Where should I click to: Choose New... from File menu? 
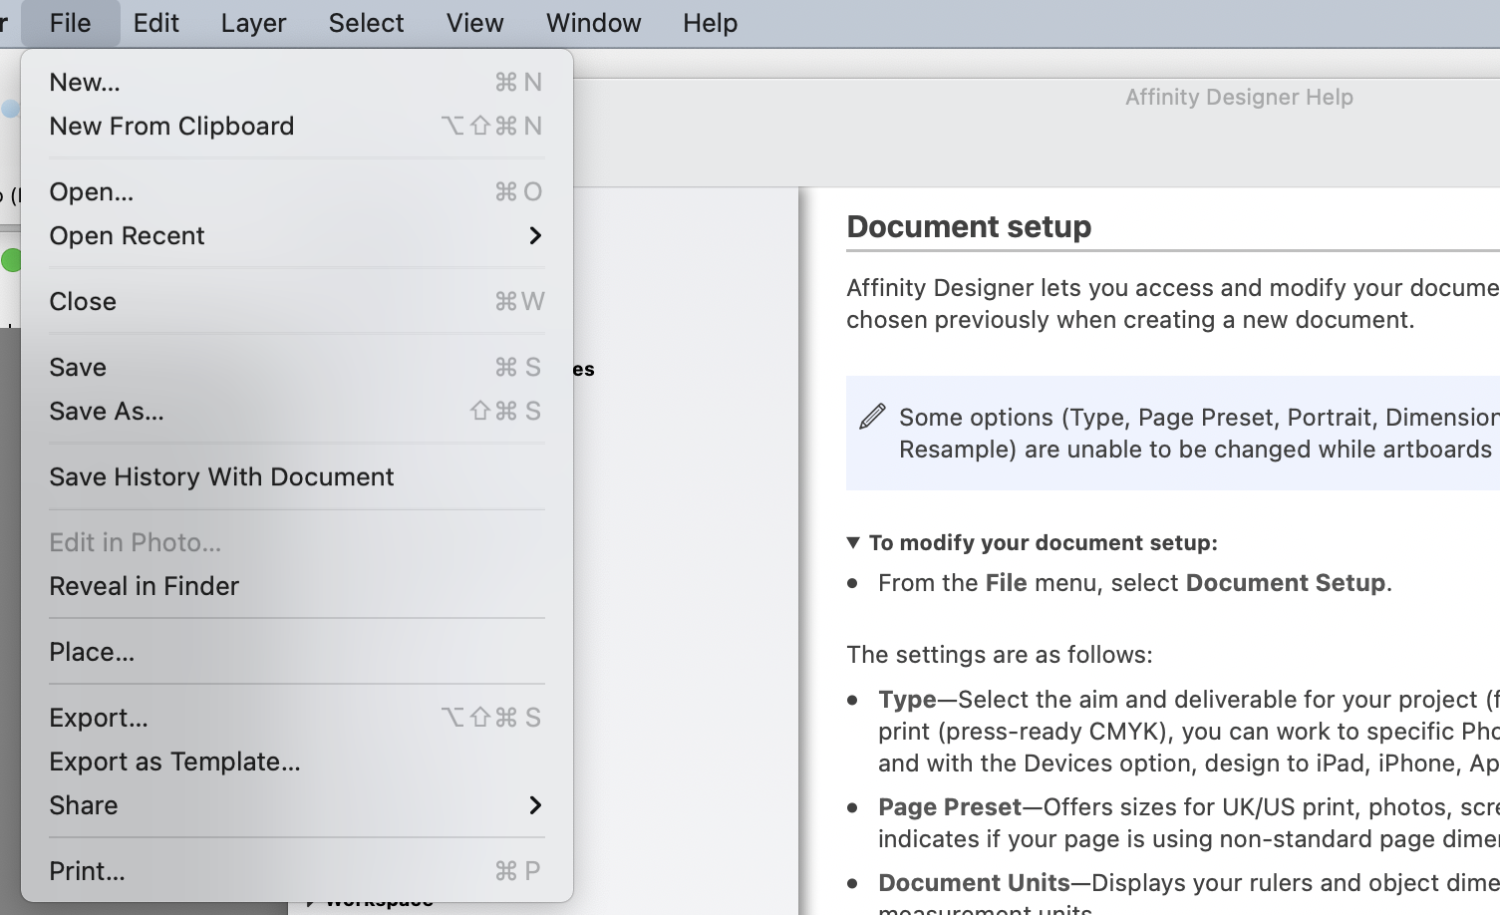(297, 82)
